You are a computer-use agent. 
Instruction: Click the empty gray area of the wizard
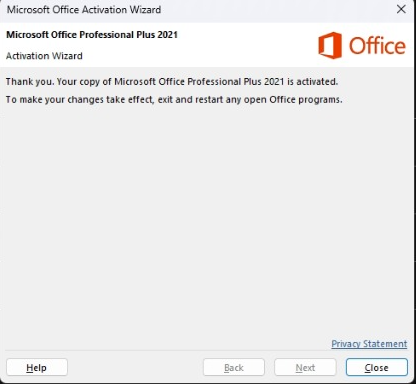tap(208, 217)
